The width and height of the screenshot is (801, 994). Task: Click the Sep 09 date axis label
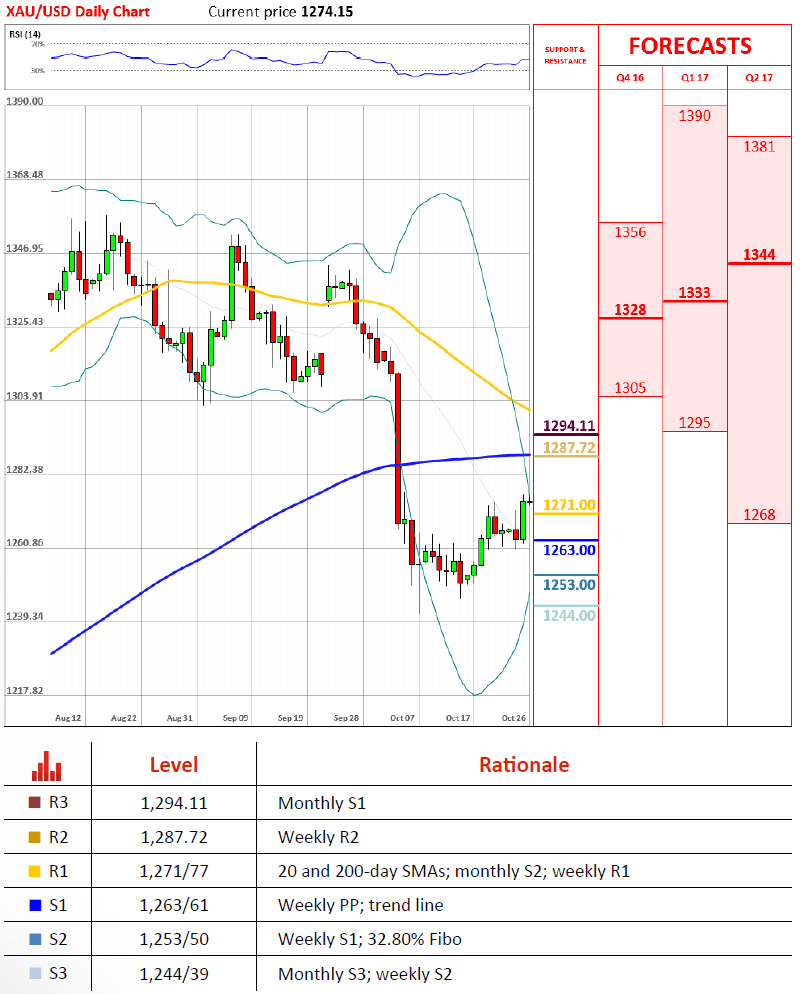point(235,718)
